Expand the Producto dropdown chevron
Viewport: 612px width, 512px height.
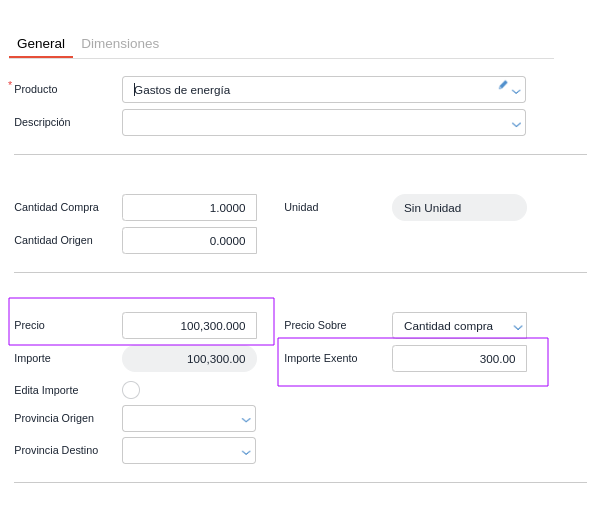tap(516, 91)
